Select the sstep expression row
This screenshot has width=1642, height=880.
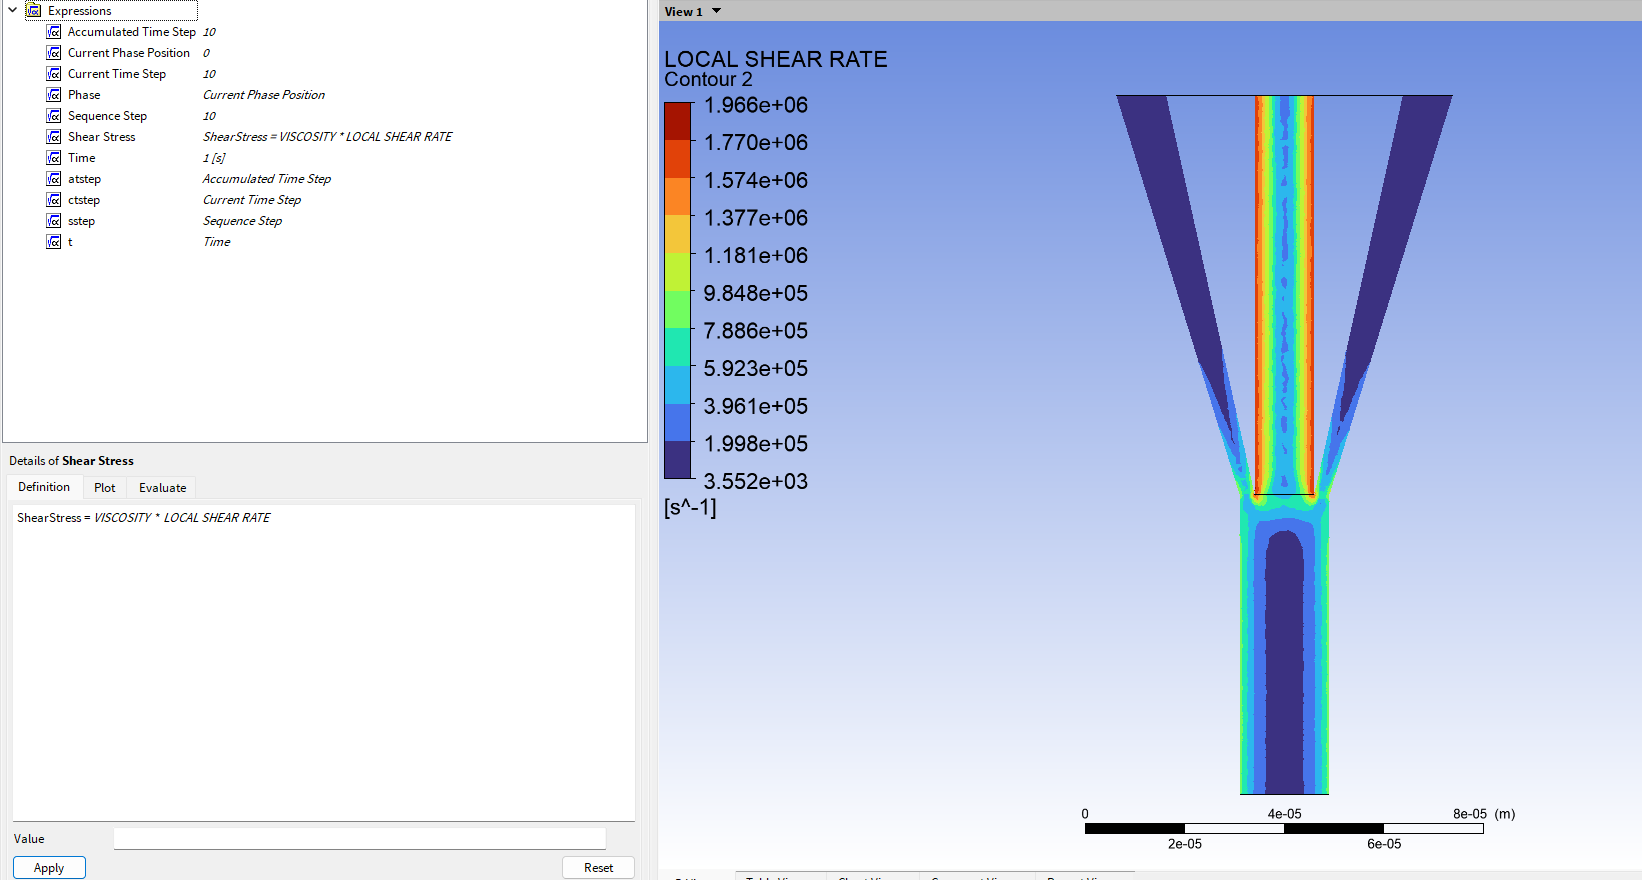tap(81, 221)
